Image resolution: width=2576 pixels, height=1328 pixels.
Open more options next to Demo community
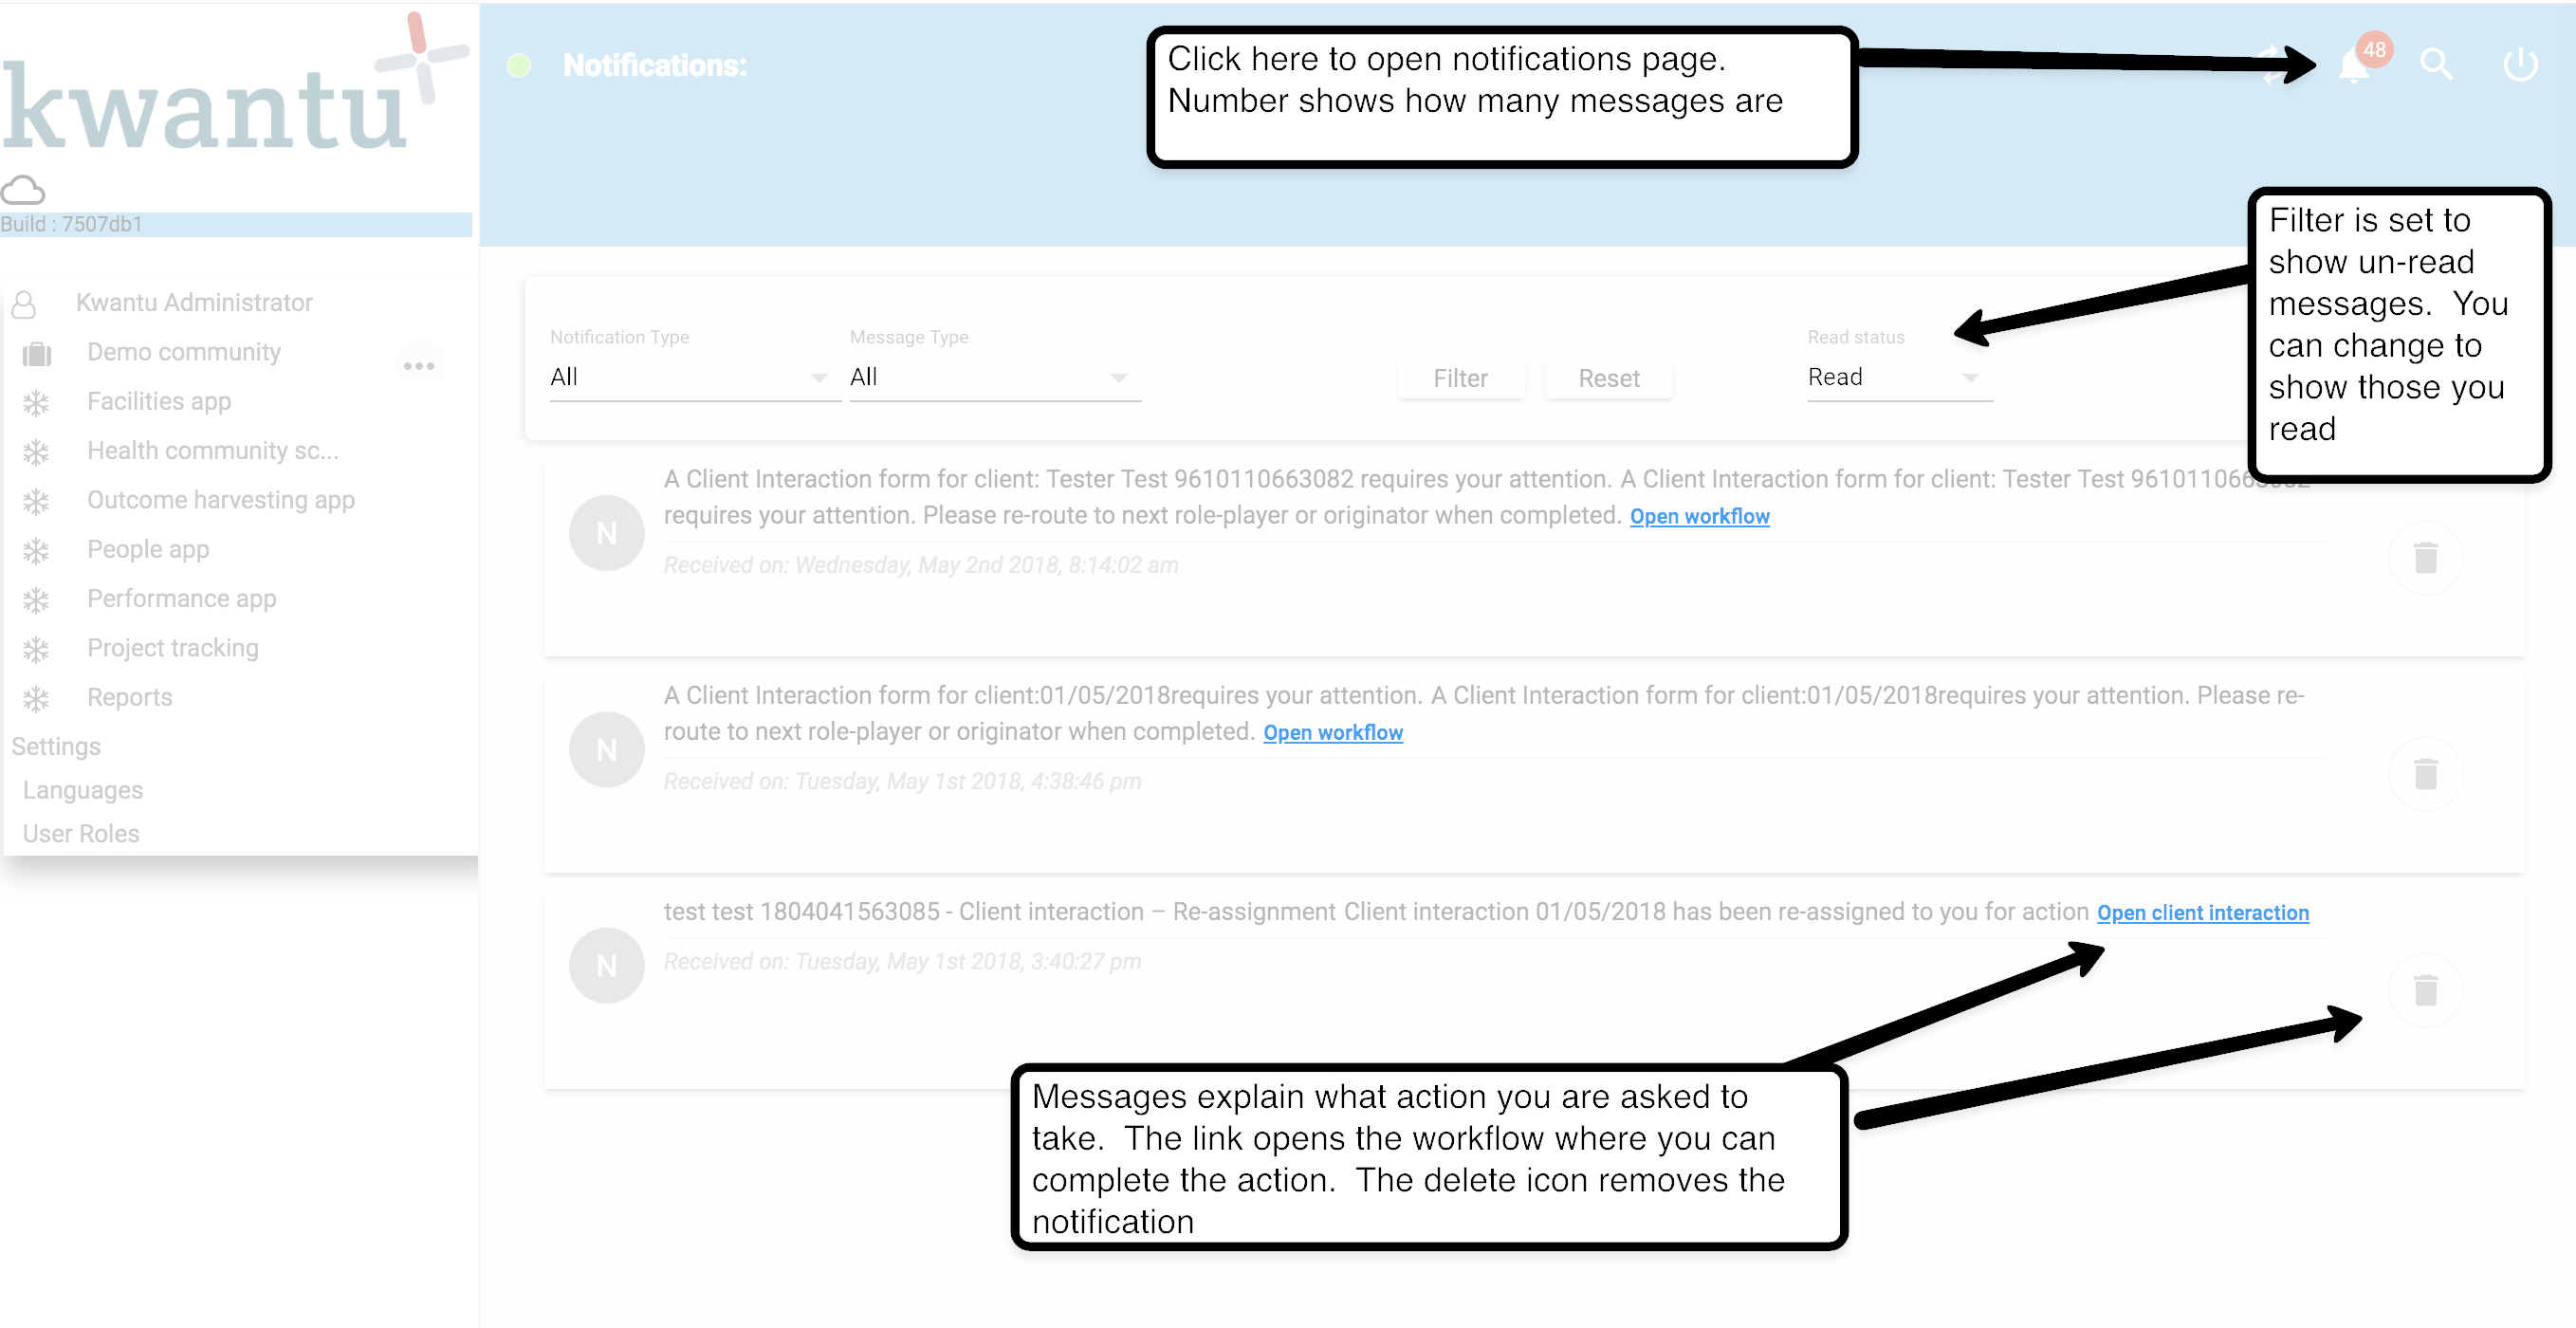pos(419,365)
